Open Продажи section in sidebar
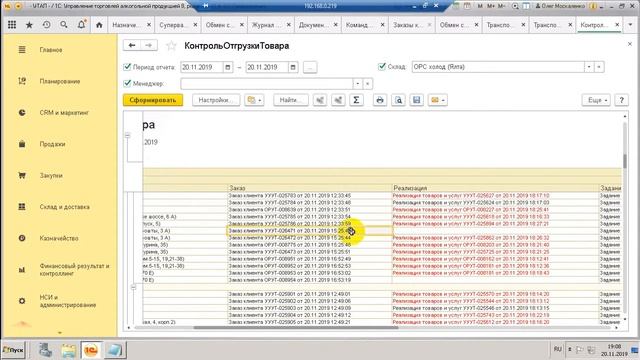640x360 pixels. (52, 144)
